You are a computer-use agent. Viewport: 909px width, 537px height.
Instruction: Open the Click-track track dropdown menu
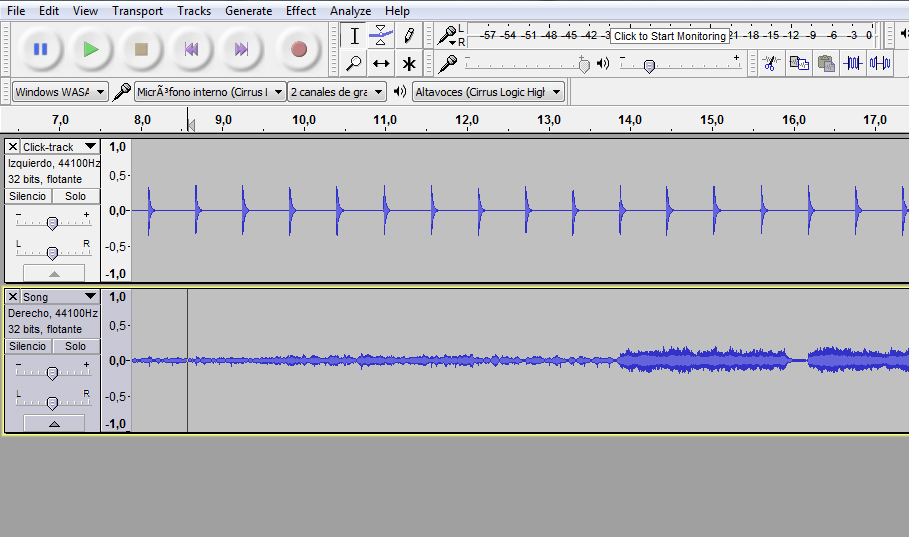pyautogui.click(x=60, y=147)
